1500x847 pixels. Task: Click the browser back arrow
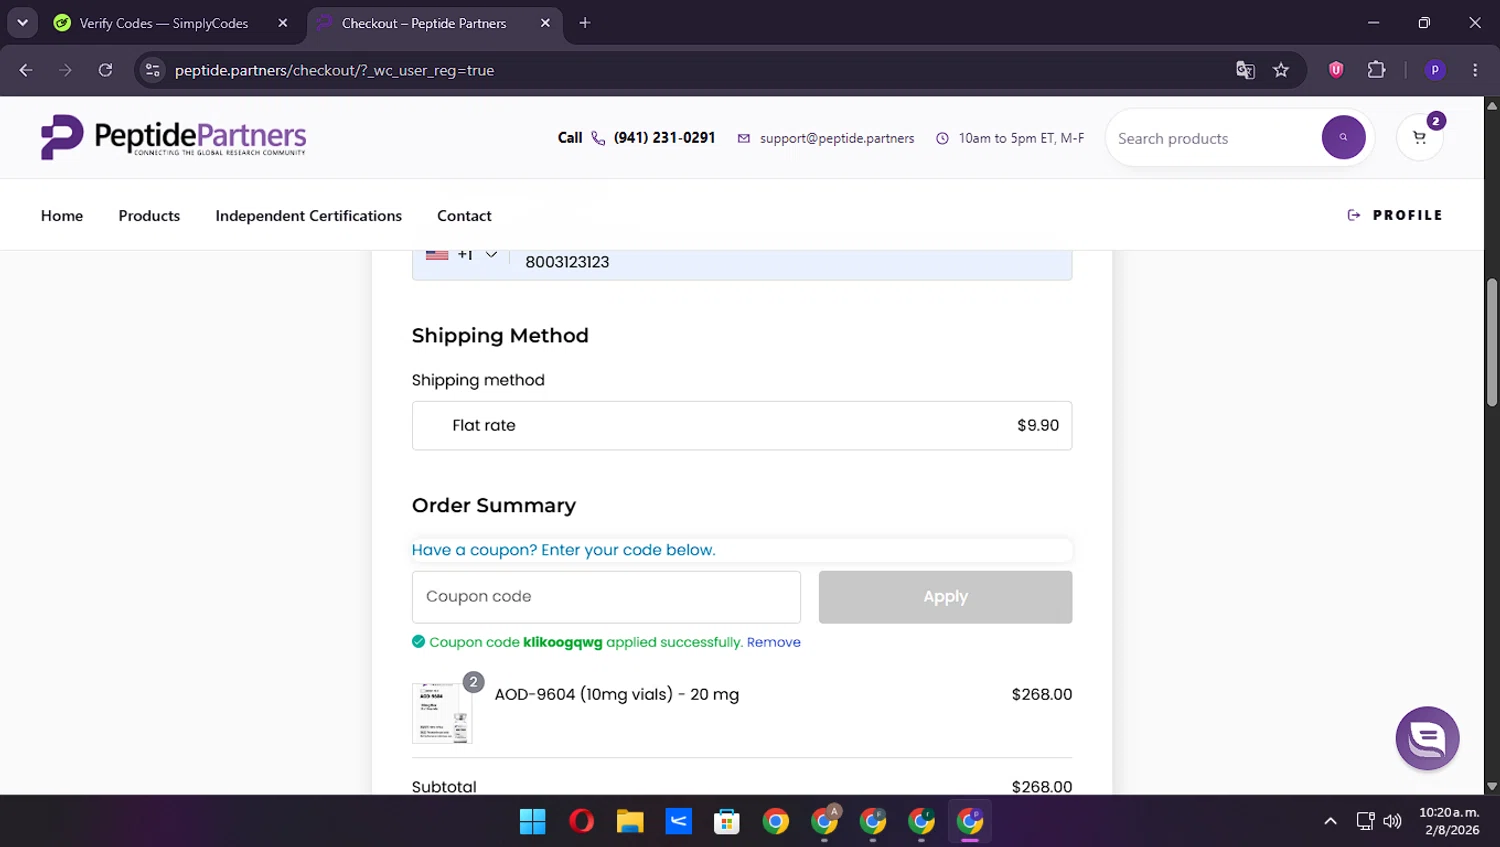[x=26, y=70]
